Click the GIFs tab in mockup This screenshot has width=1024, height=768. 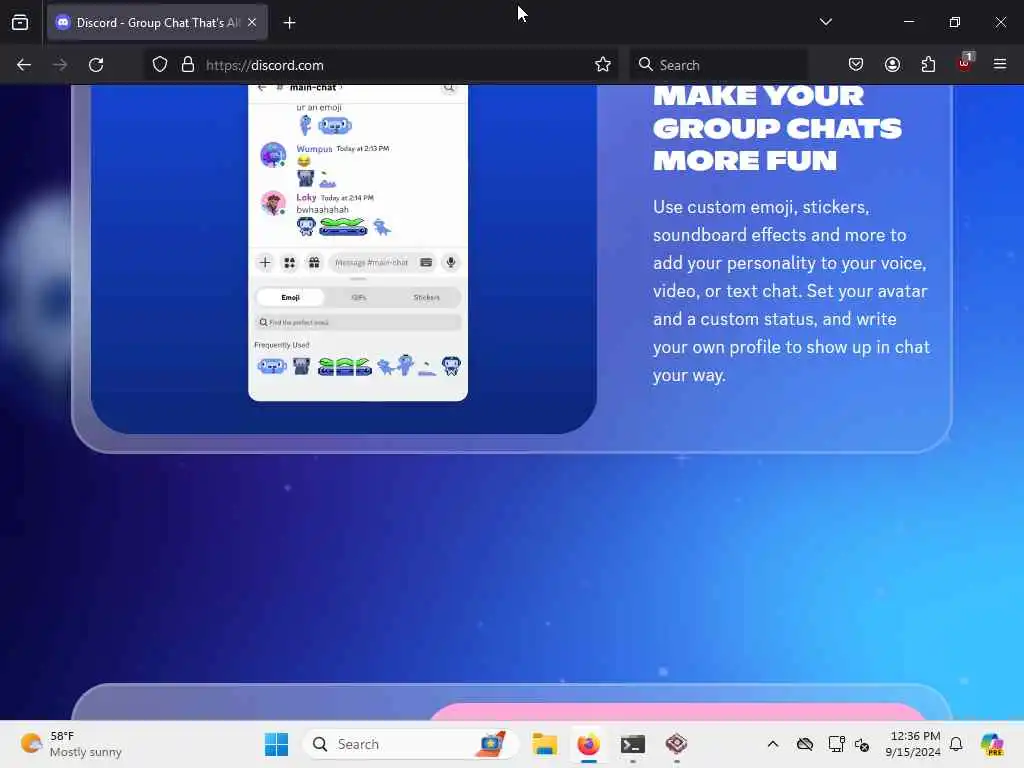359,298
